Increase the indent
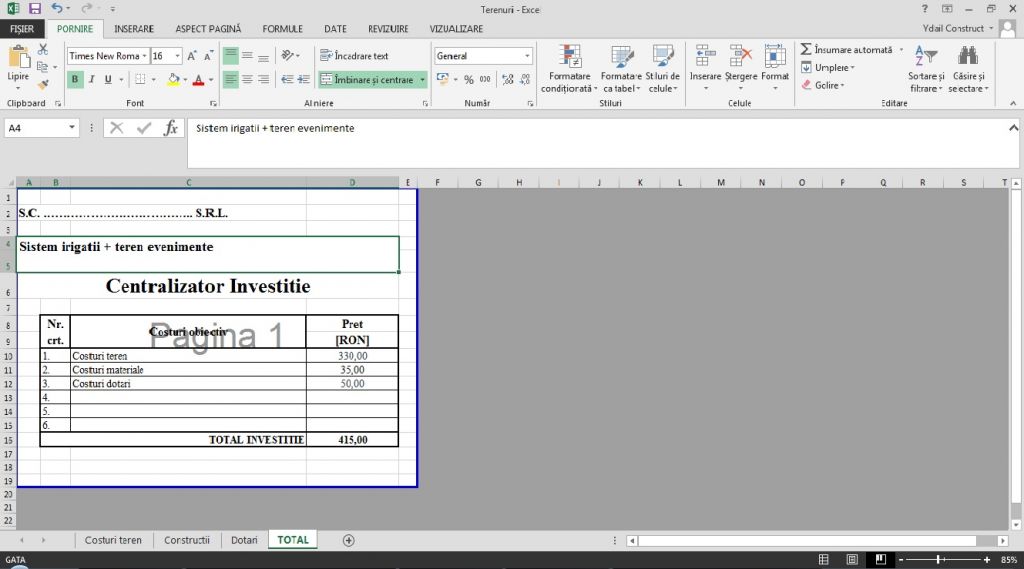This screenshot has height=569, width=1024. point(304,80)
